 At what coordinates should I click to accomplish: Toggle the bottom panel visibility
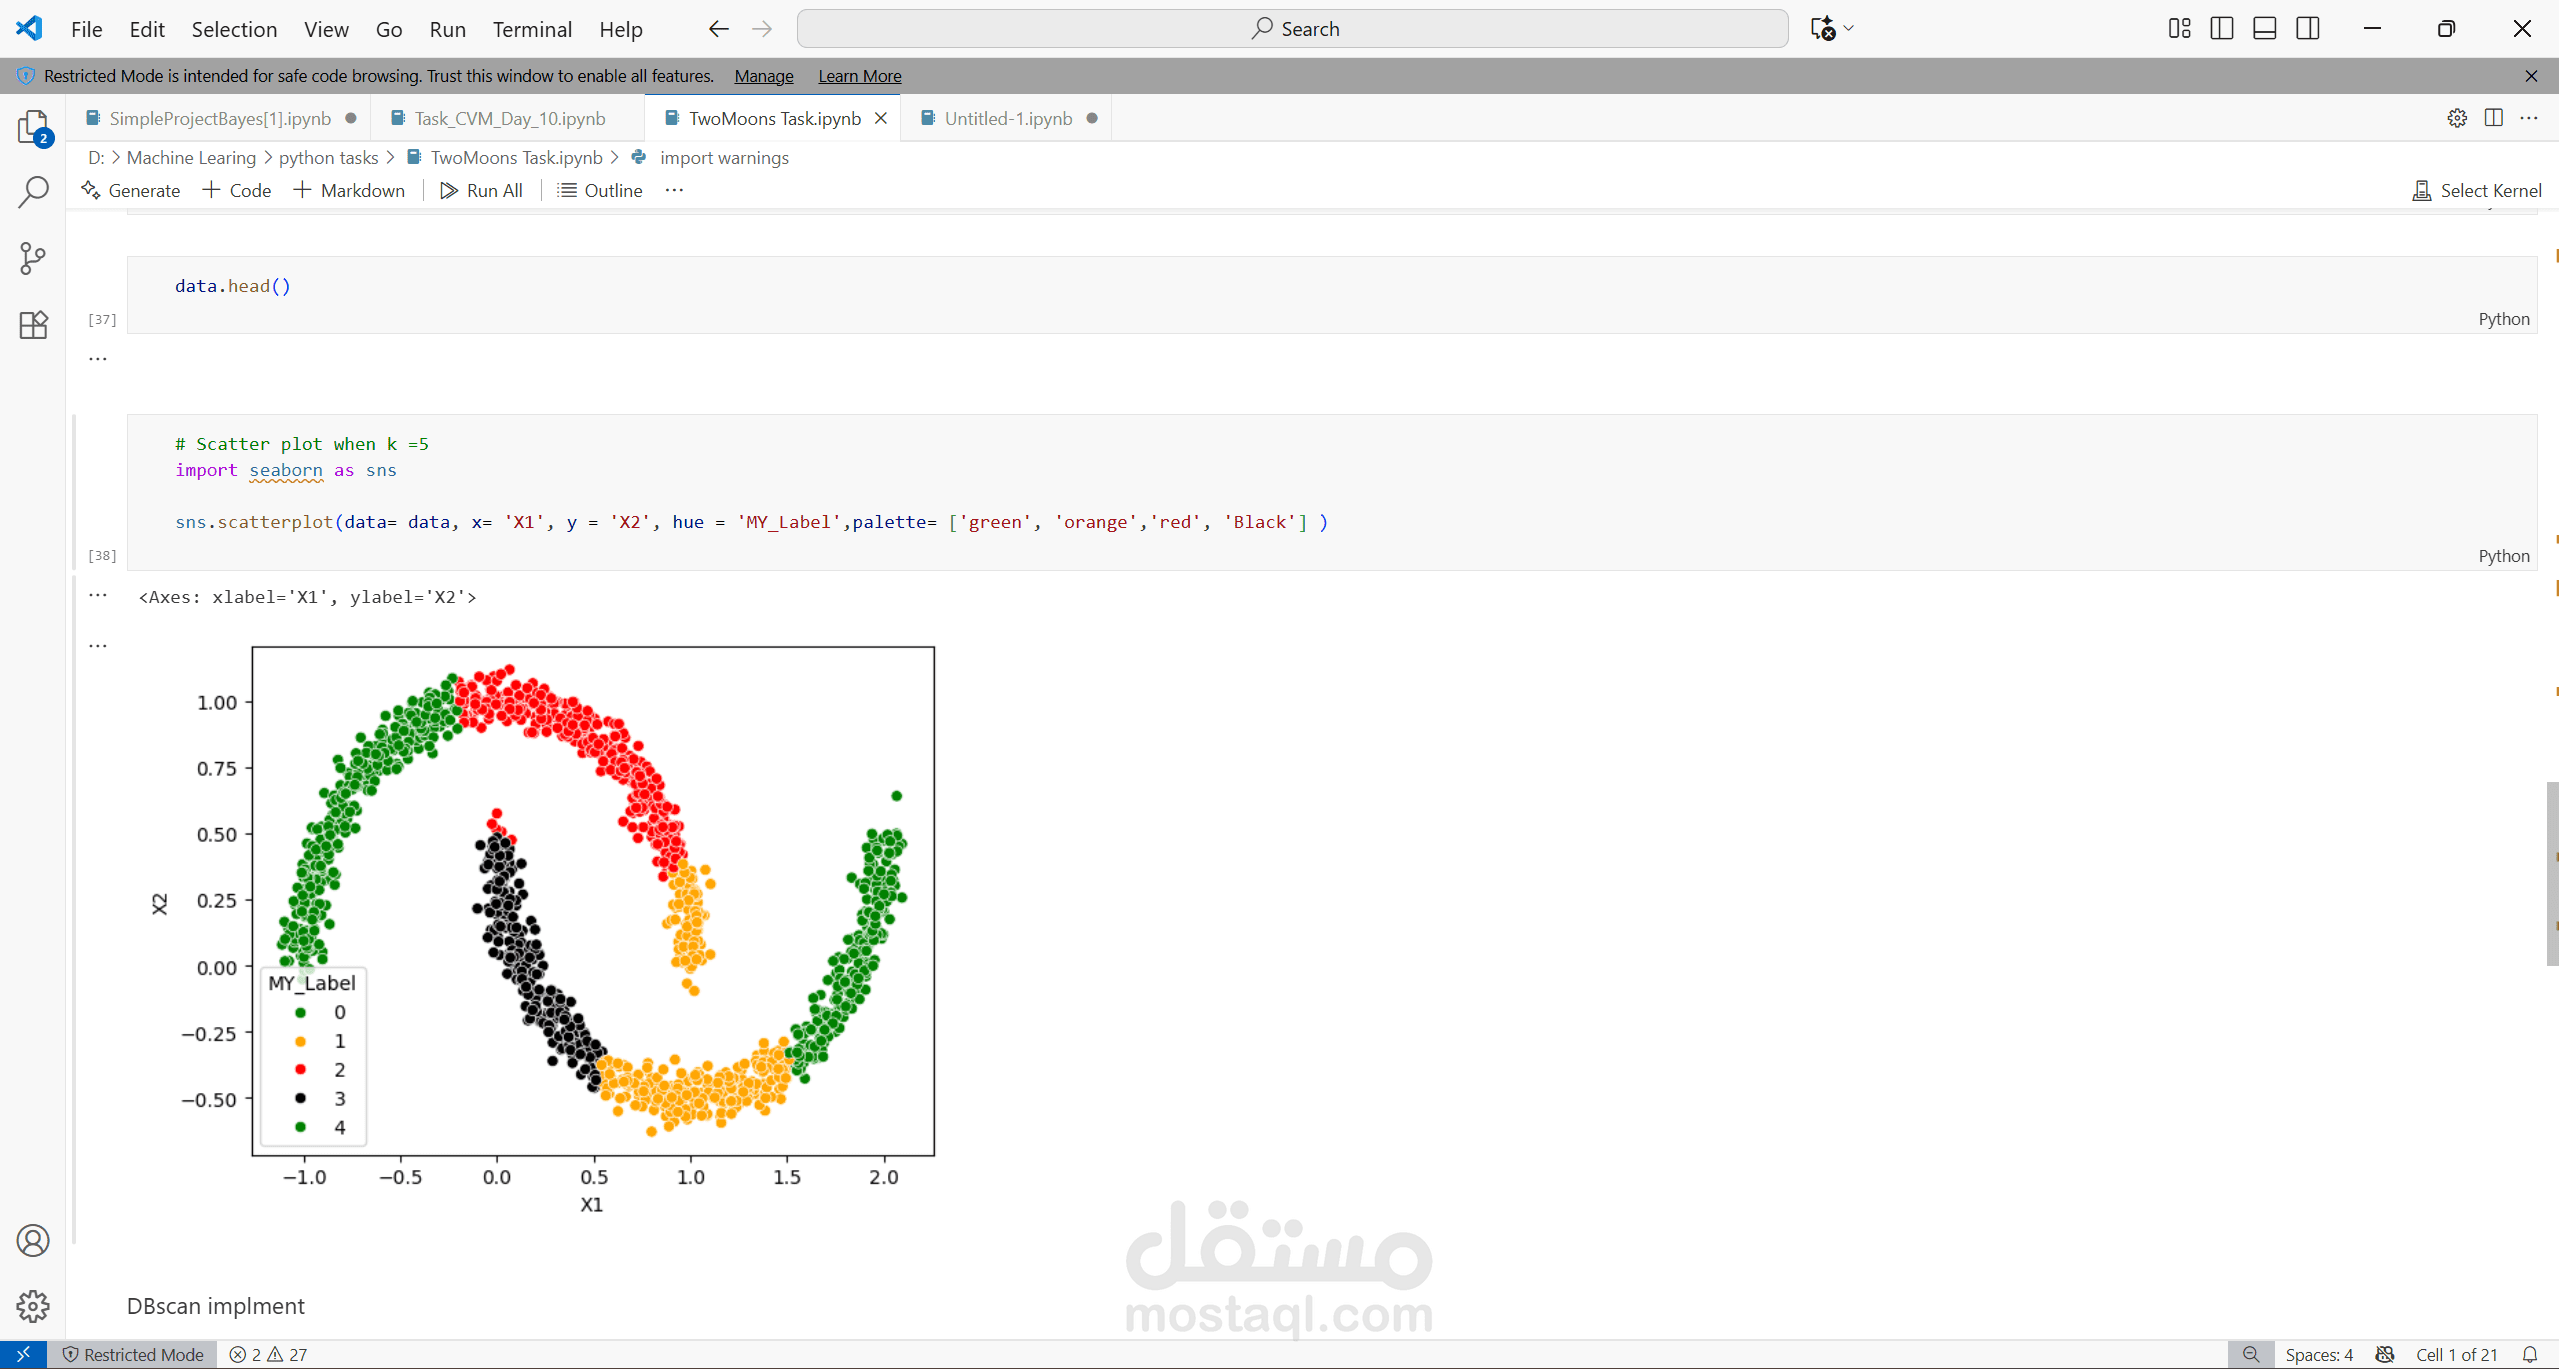2264,28
